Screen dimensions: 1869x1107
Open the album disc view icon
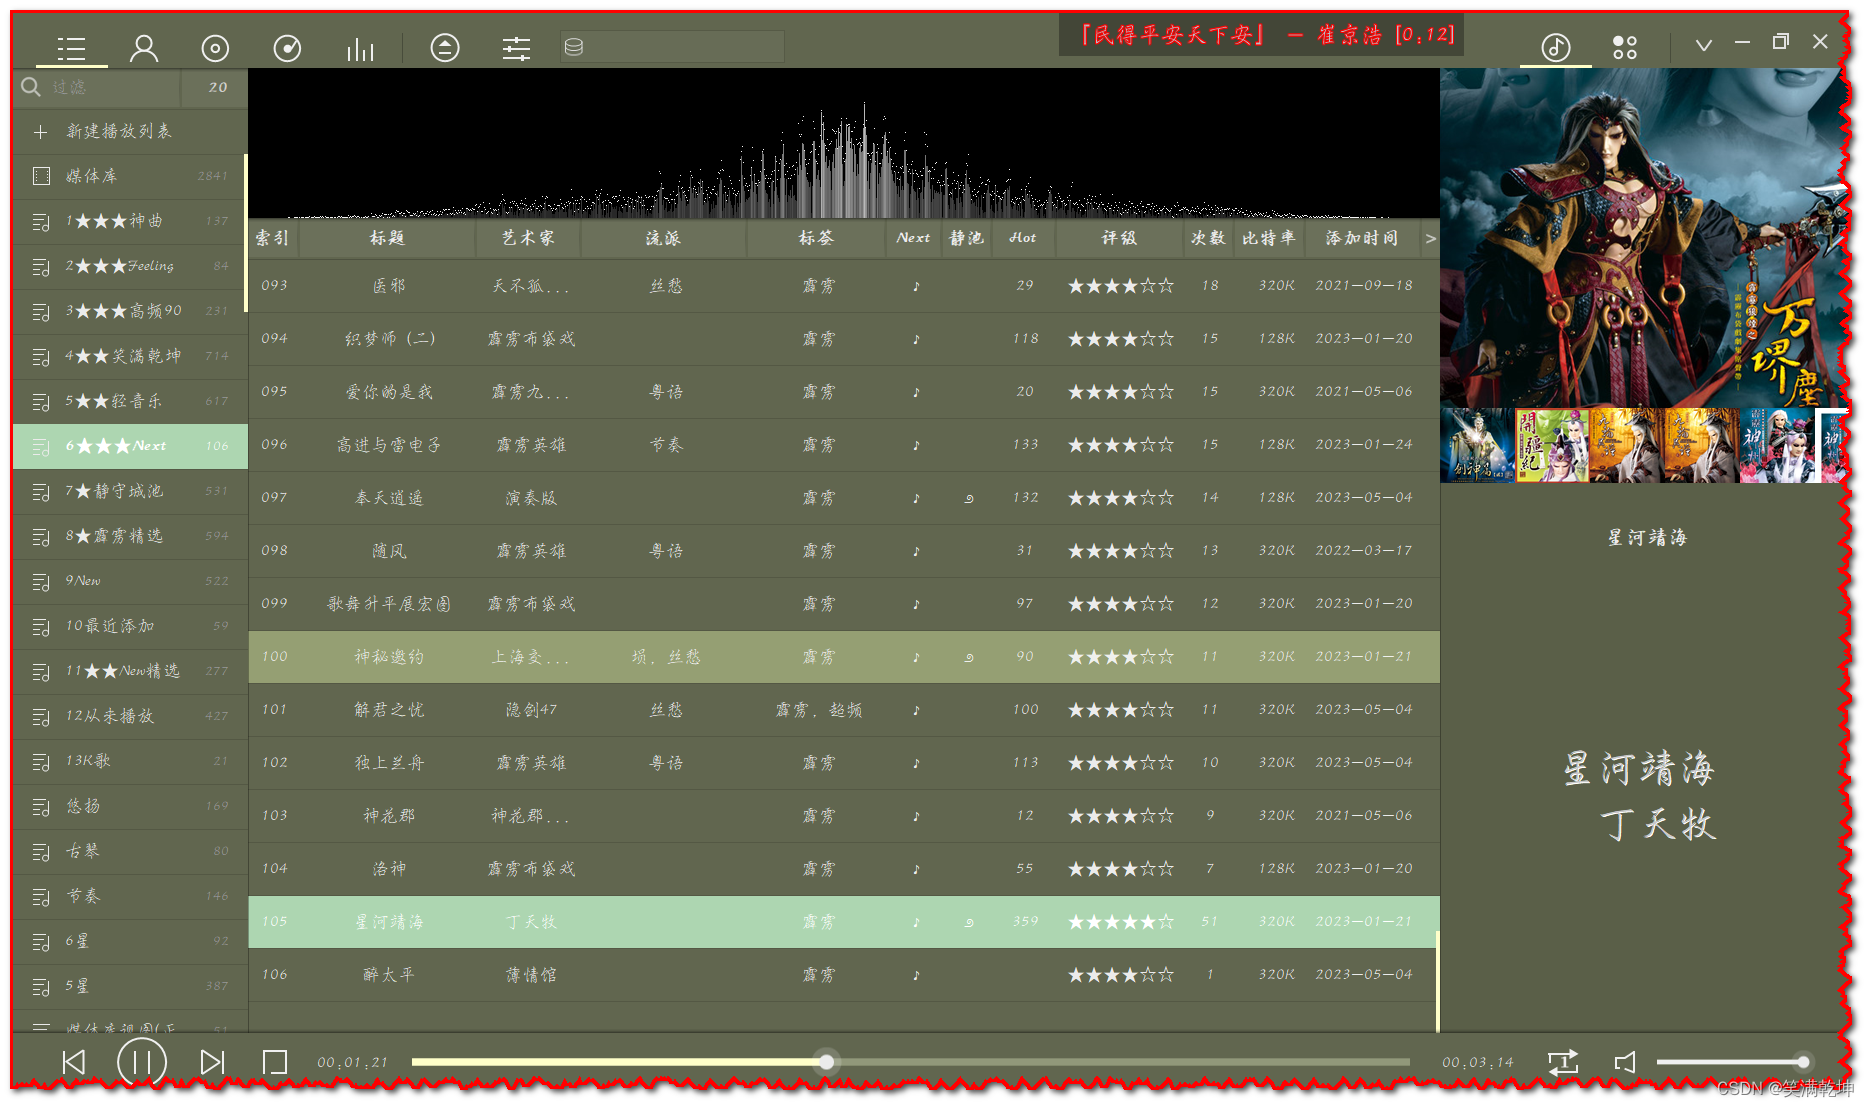[215, 47]
